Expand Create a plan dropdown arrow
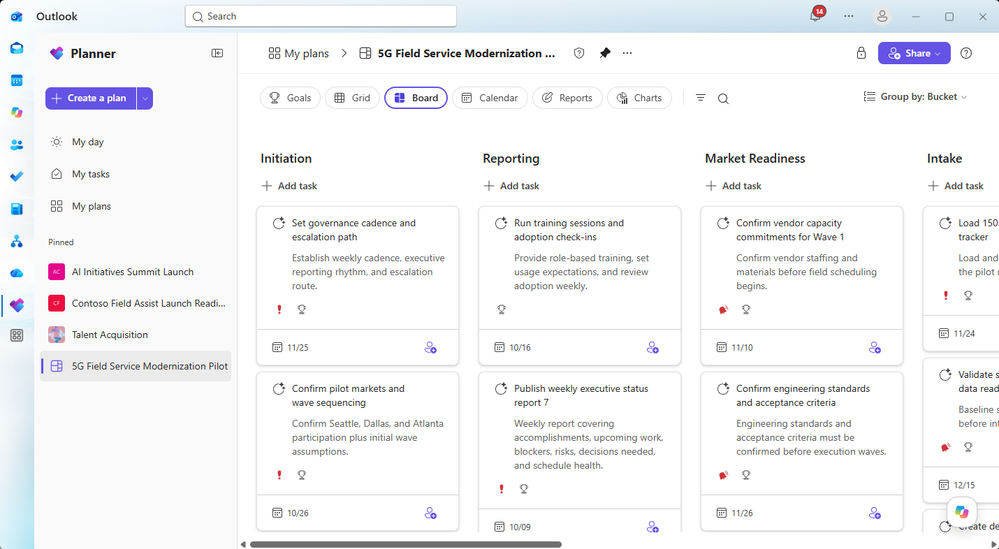 pos(145,98)
